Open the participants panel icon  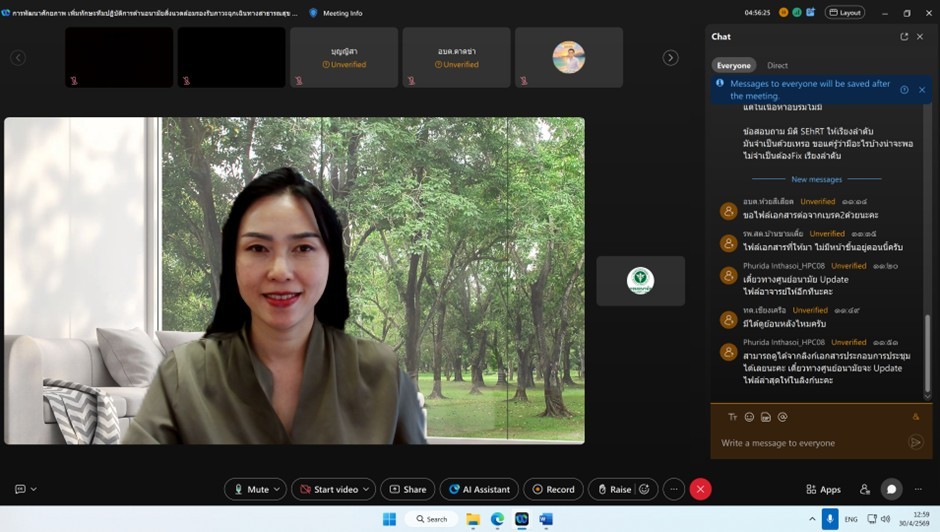click(x=864, y=489)
